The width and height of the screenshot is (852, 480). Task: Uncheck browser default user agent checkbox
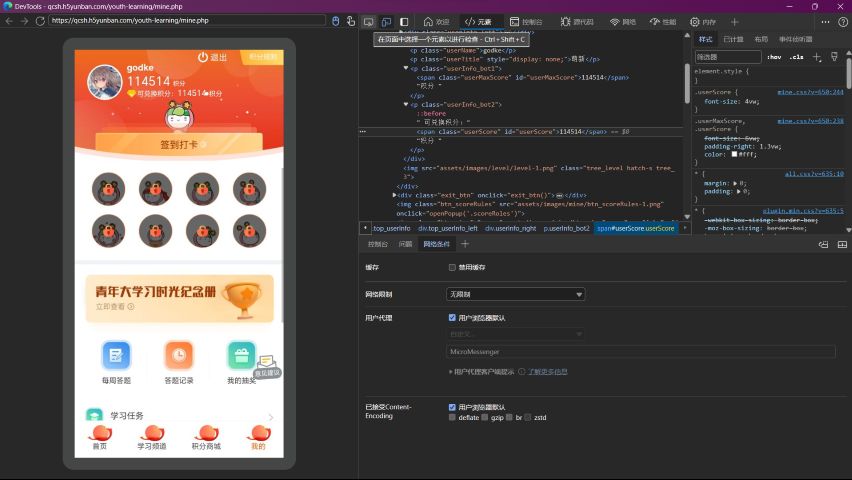(452, 317)
